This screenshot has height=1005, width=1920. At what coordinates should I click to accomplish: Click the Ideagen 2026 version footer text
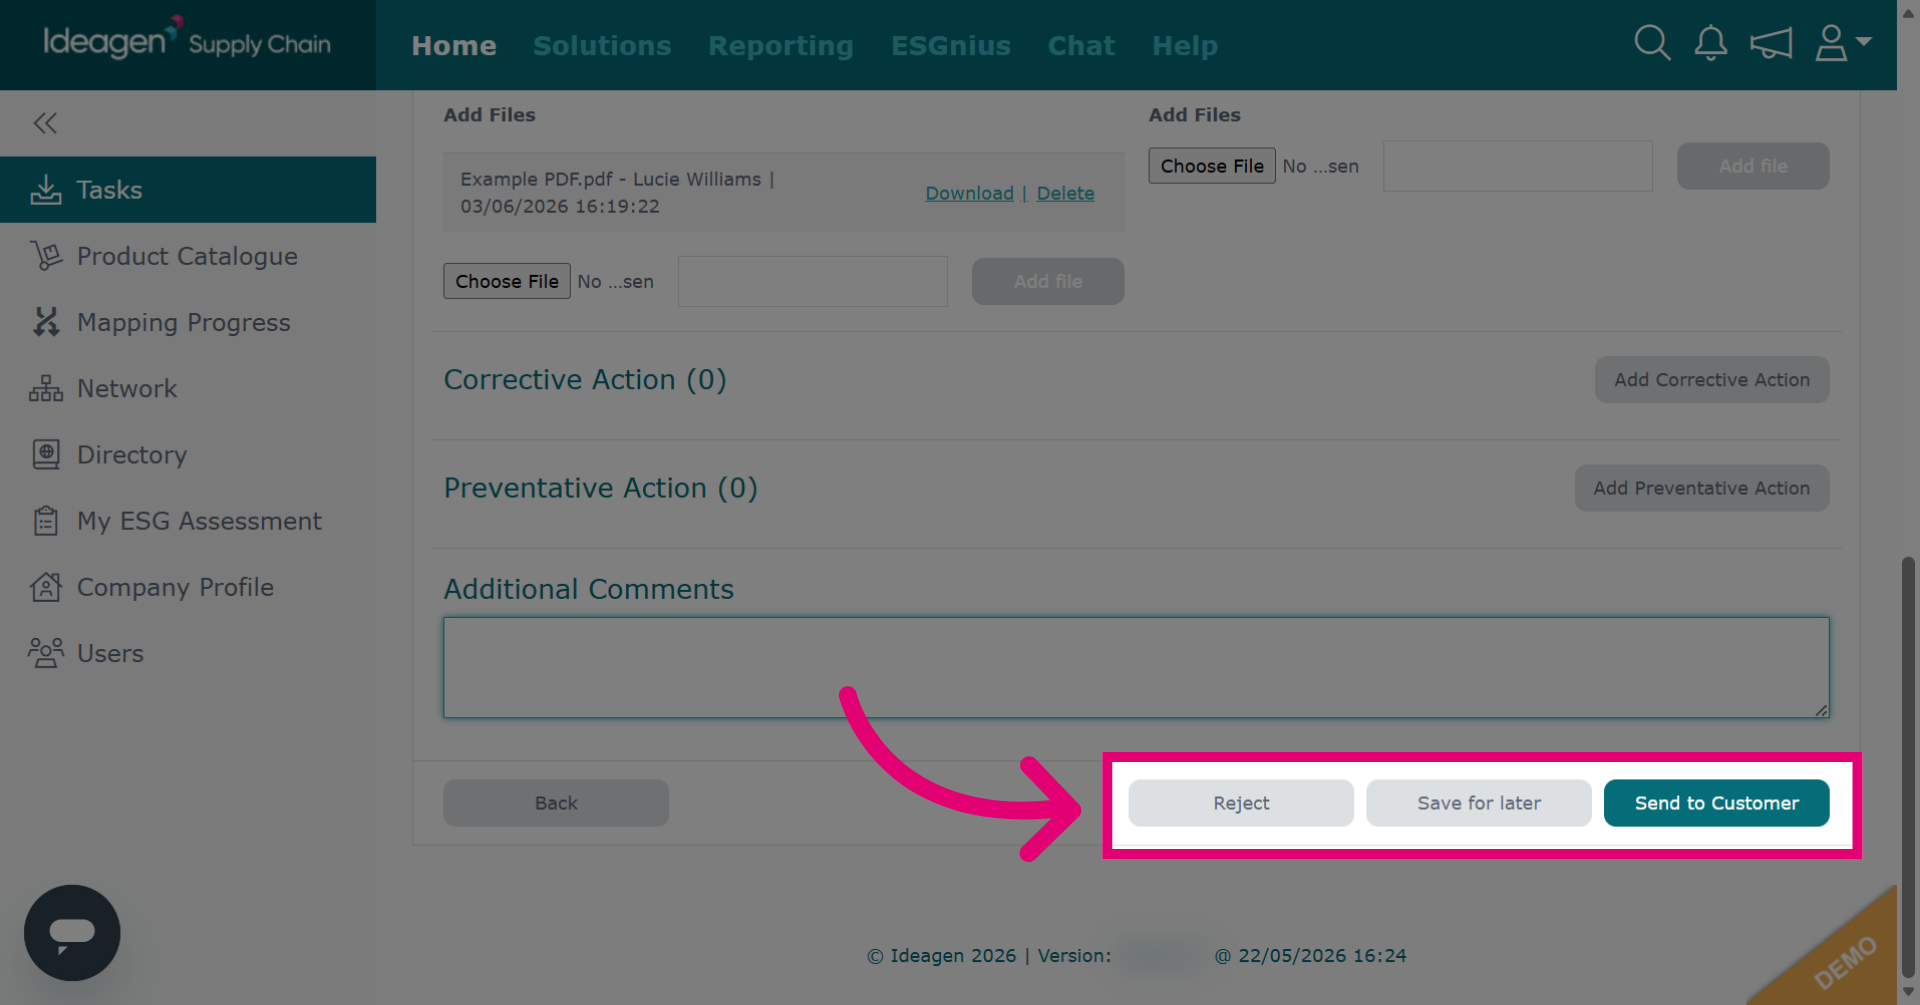[1136, 956]
